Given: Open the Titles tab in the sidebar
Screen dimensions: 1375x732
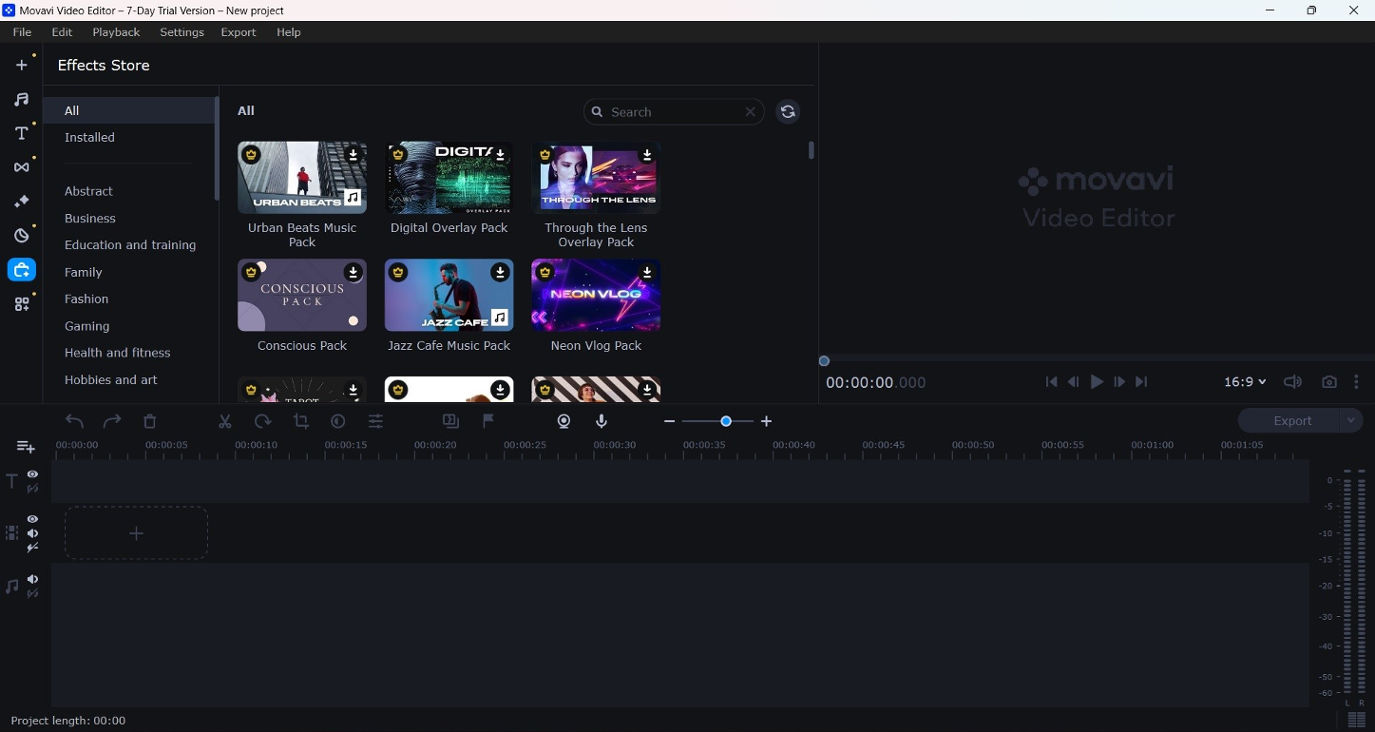Looking at the screenshot, I should (x=22, y=133).
